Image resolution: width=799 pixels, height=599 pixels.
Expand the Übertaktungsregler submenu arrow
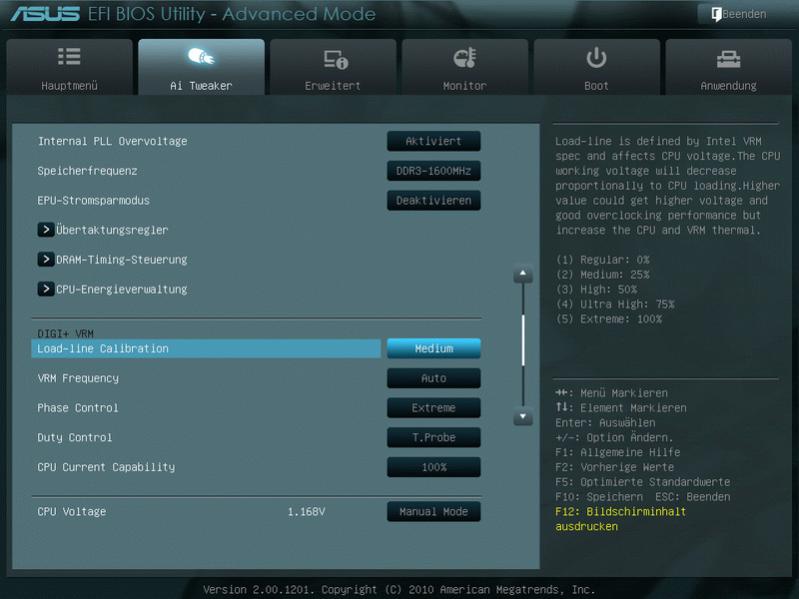click(x=45, y=230)
